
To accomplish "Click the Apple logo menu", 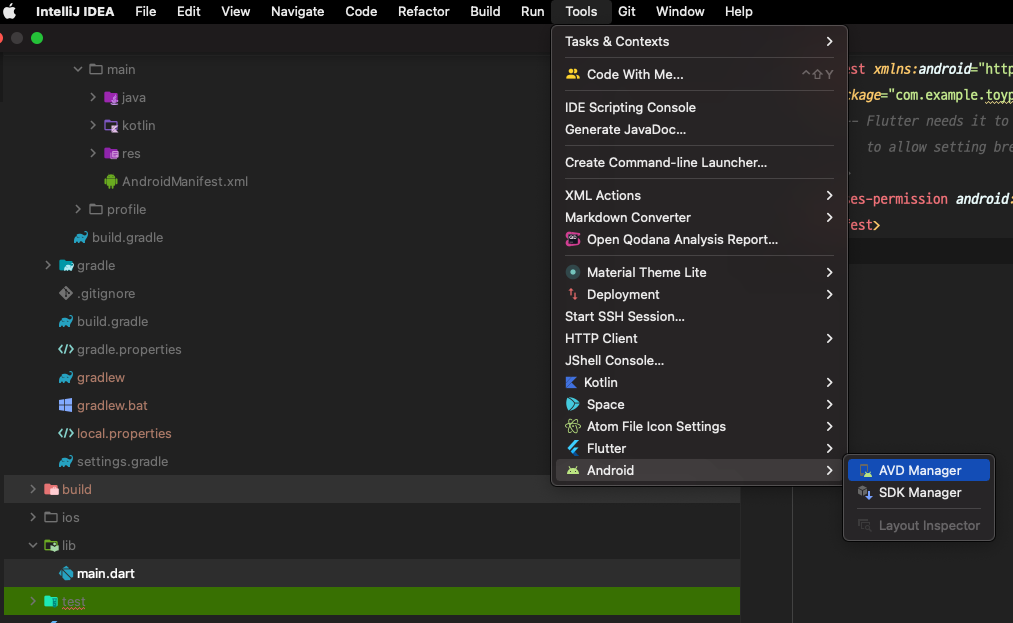I will (x=9, y=12).
